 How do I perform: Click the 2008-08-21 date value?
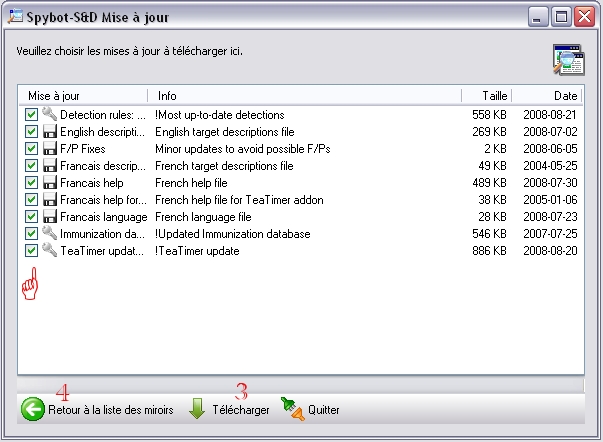tap(550, 115)
